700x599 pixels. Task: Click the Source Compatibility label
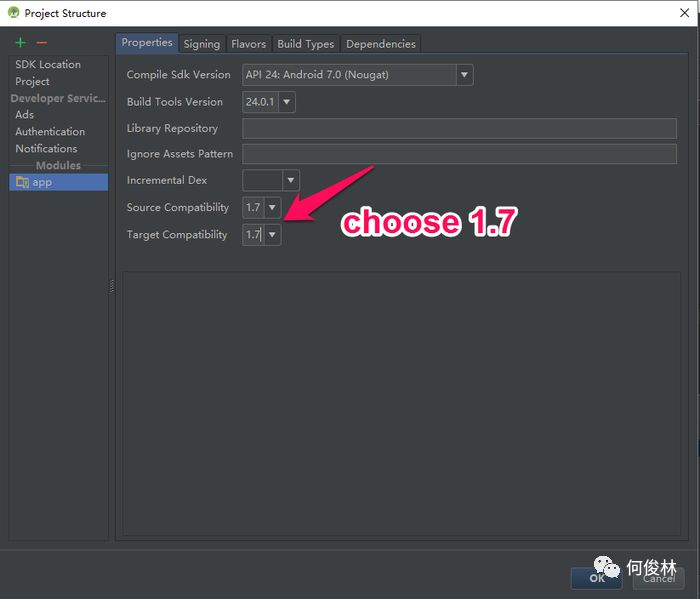click(x=178, y=208)
